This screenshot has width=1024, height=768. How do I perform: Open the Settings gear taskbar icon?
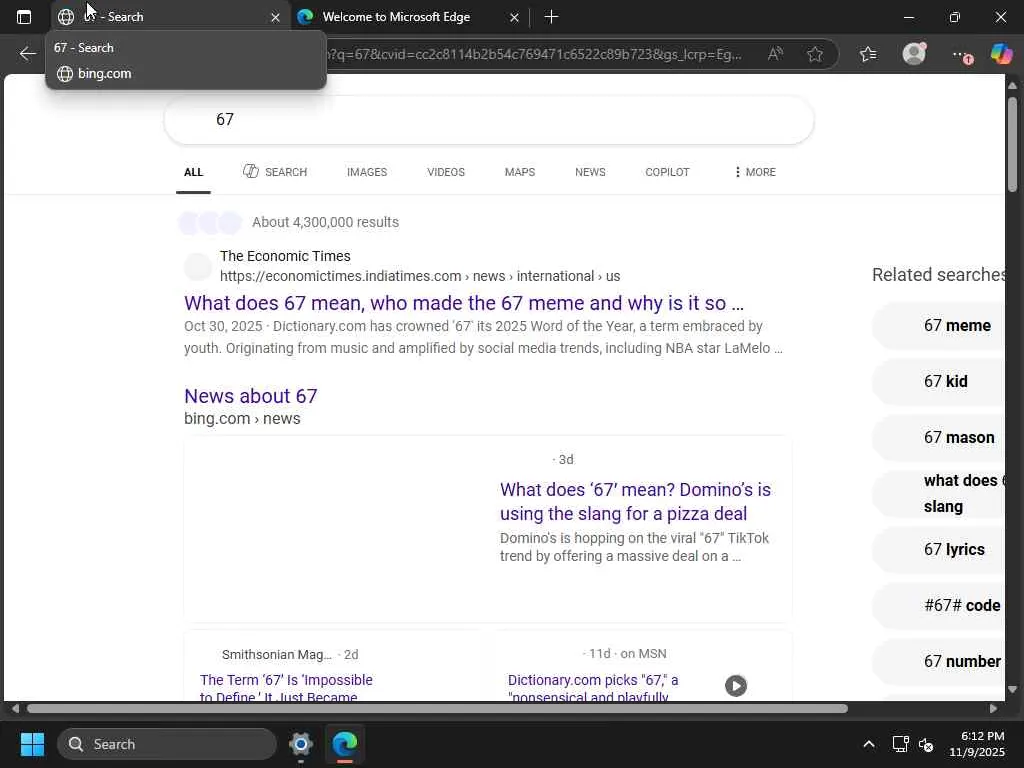point(301,744)
